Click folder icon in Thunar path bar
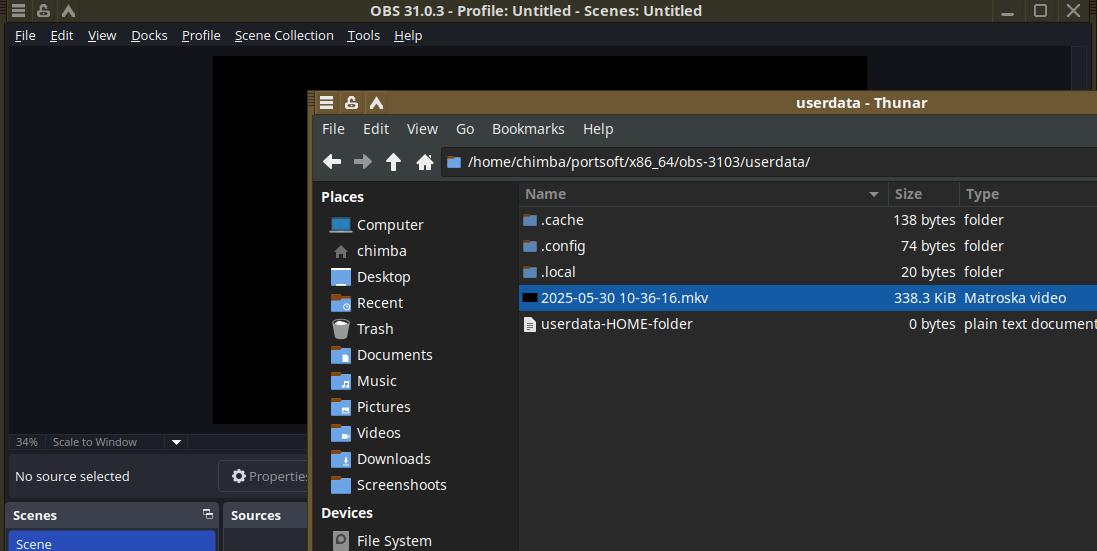Screen dimensions: 1097x551 [x=454, y=162]
